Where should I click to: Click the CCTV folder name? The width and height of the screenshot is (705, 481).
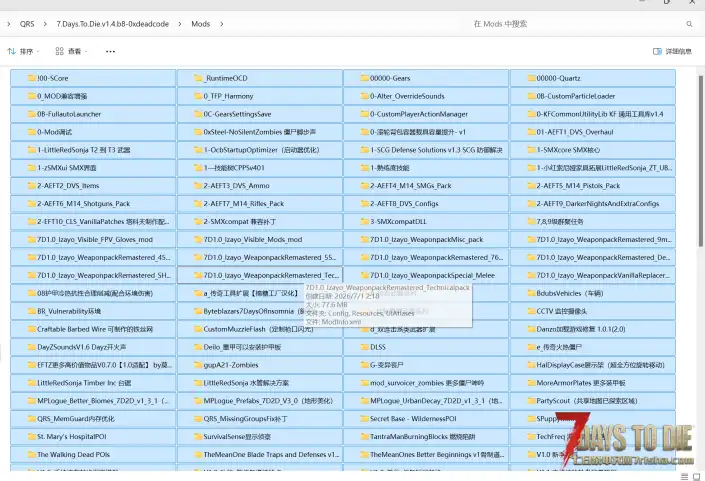(562, 311)
